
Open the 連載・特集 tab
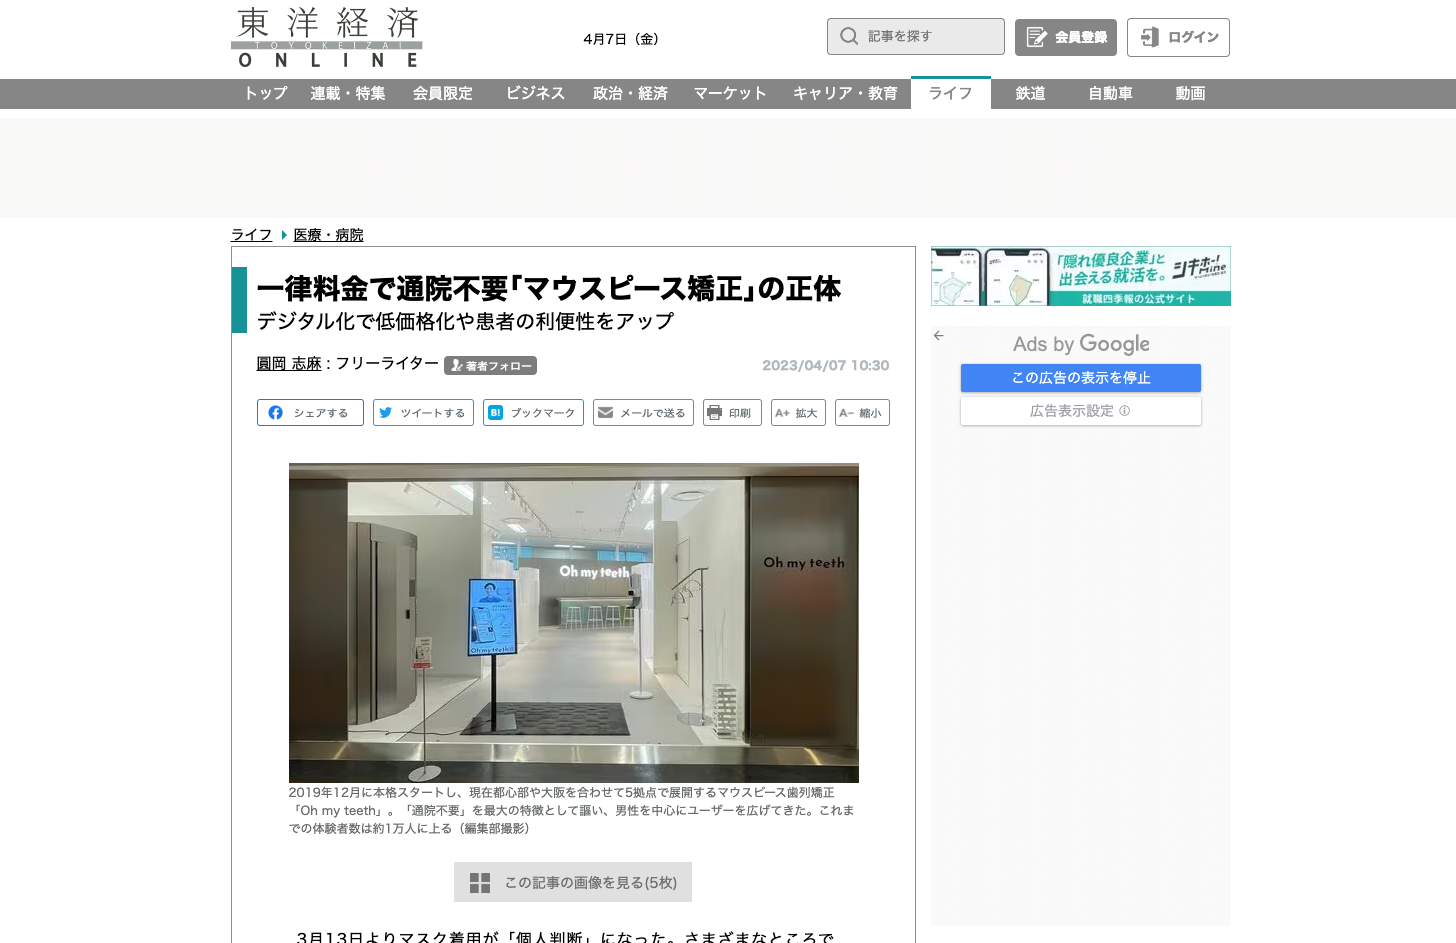pos(348,93)
